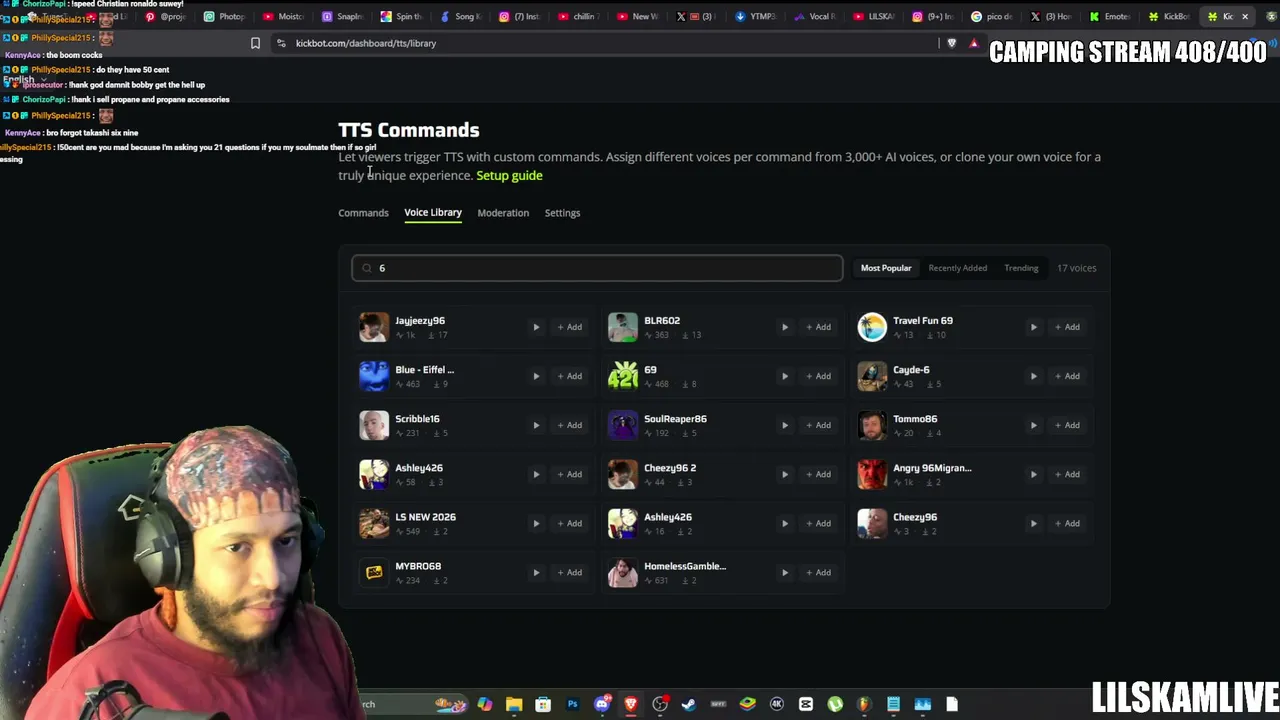
Task: Add the LS NEW 2026 voice
Action: pos(569,523)
